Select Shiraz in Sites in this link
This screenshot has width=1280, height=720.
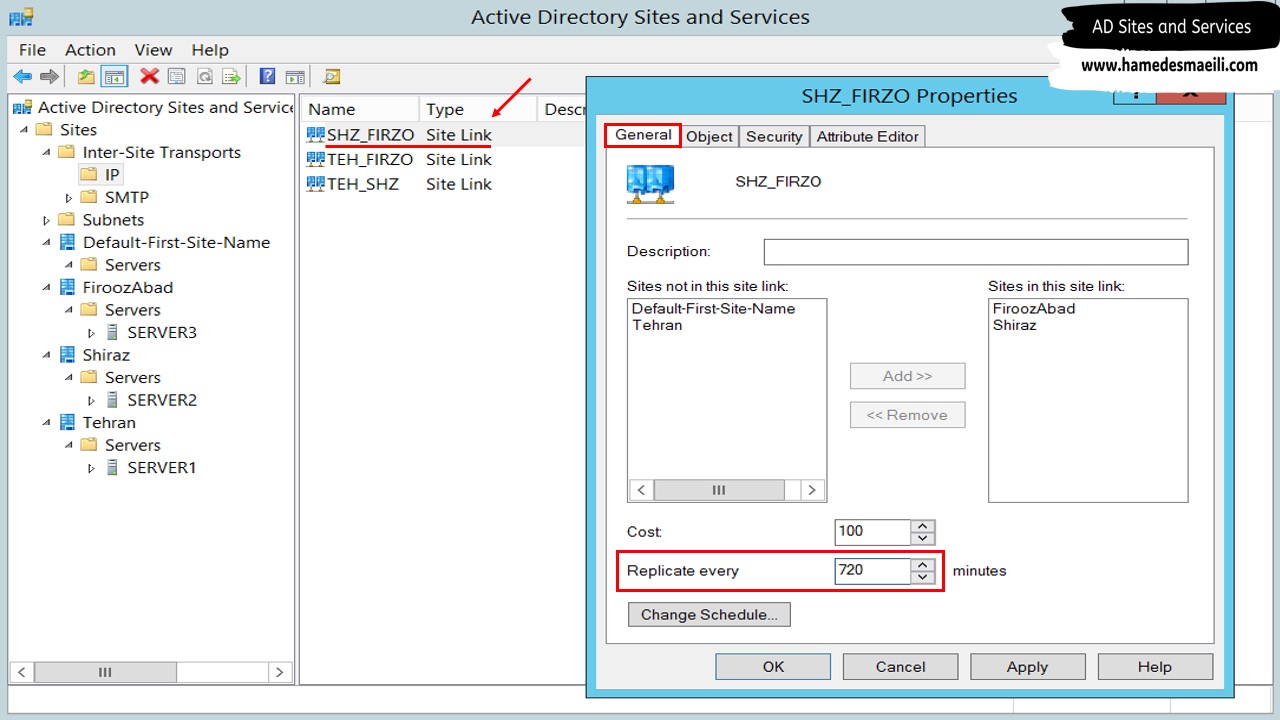coord(1014,325)
